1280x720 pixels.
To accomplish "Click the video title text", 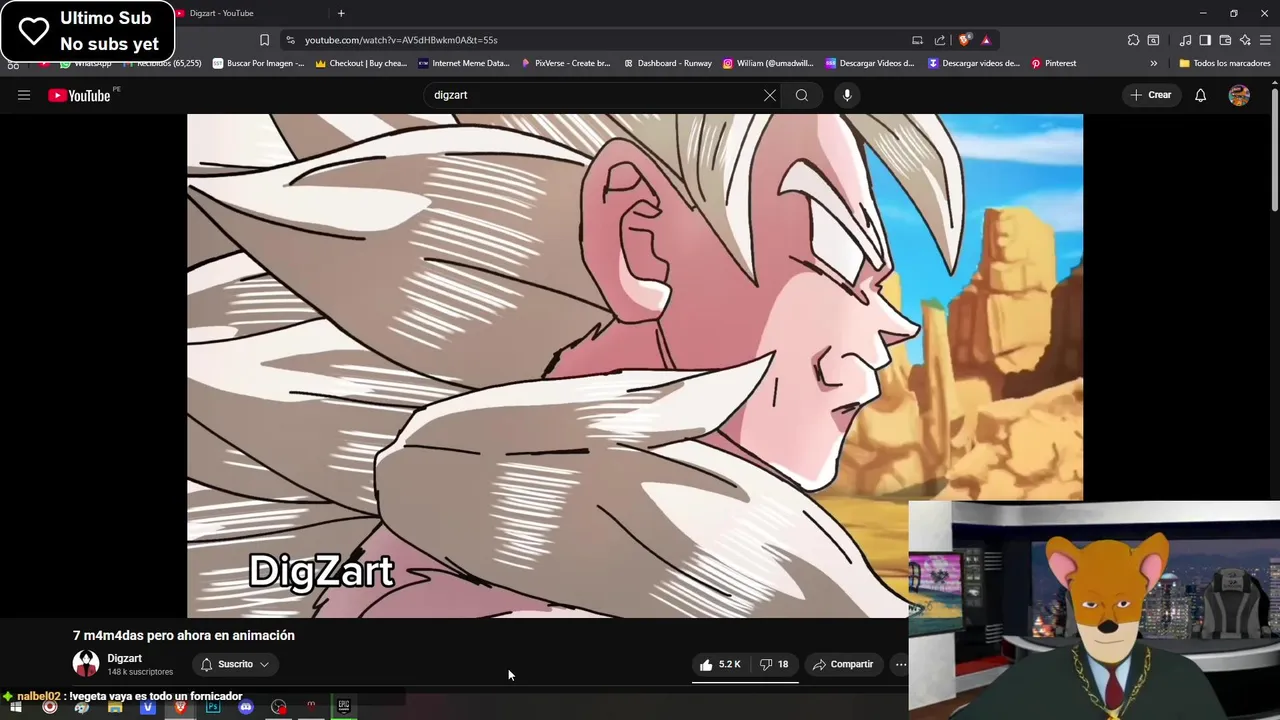I will [x=184, y=635].
